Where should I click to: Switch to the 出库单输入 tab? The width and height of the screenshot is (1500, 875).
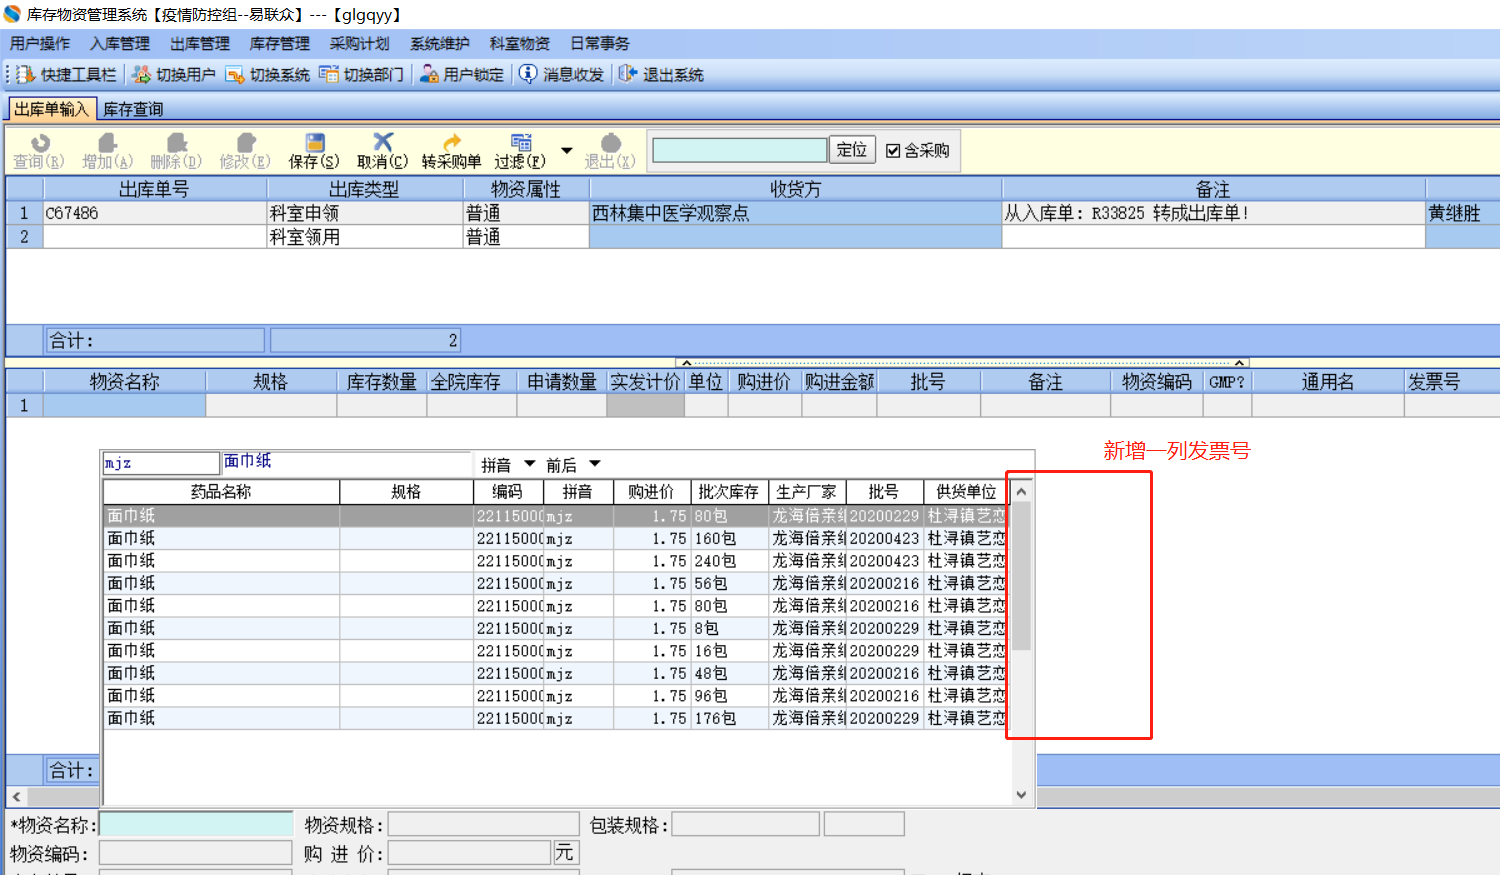pos(51,109)
